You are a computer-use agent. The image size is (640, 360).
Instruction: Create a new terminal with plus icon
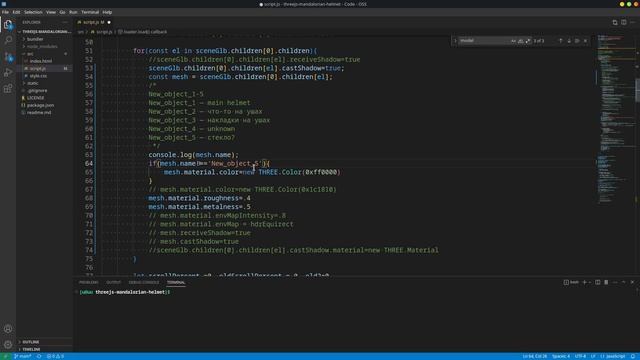pos(584,282)
